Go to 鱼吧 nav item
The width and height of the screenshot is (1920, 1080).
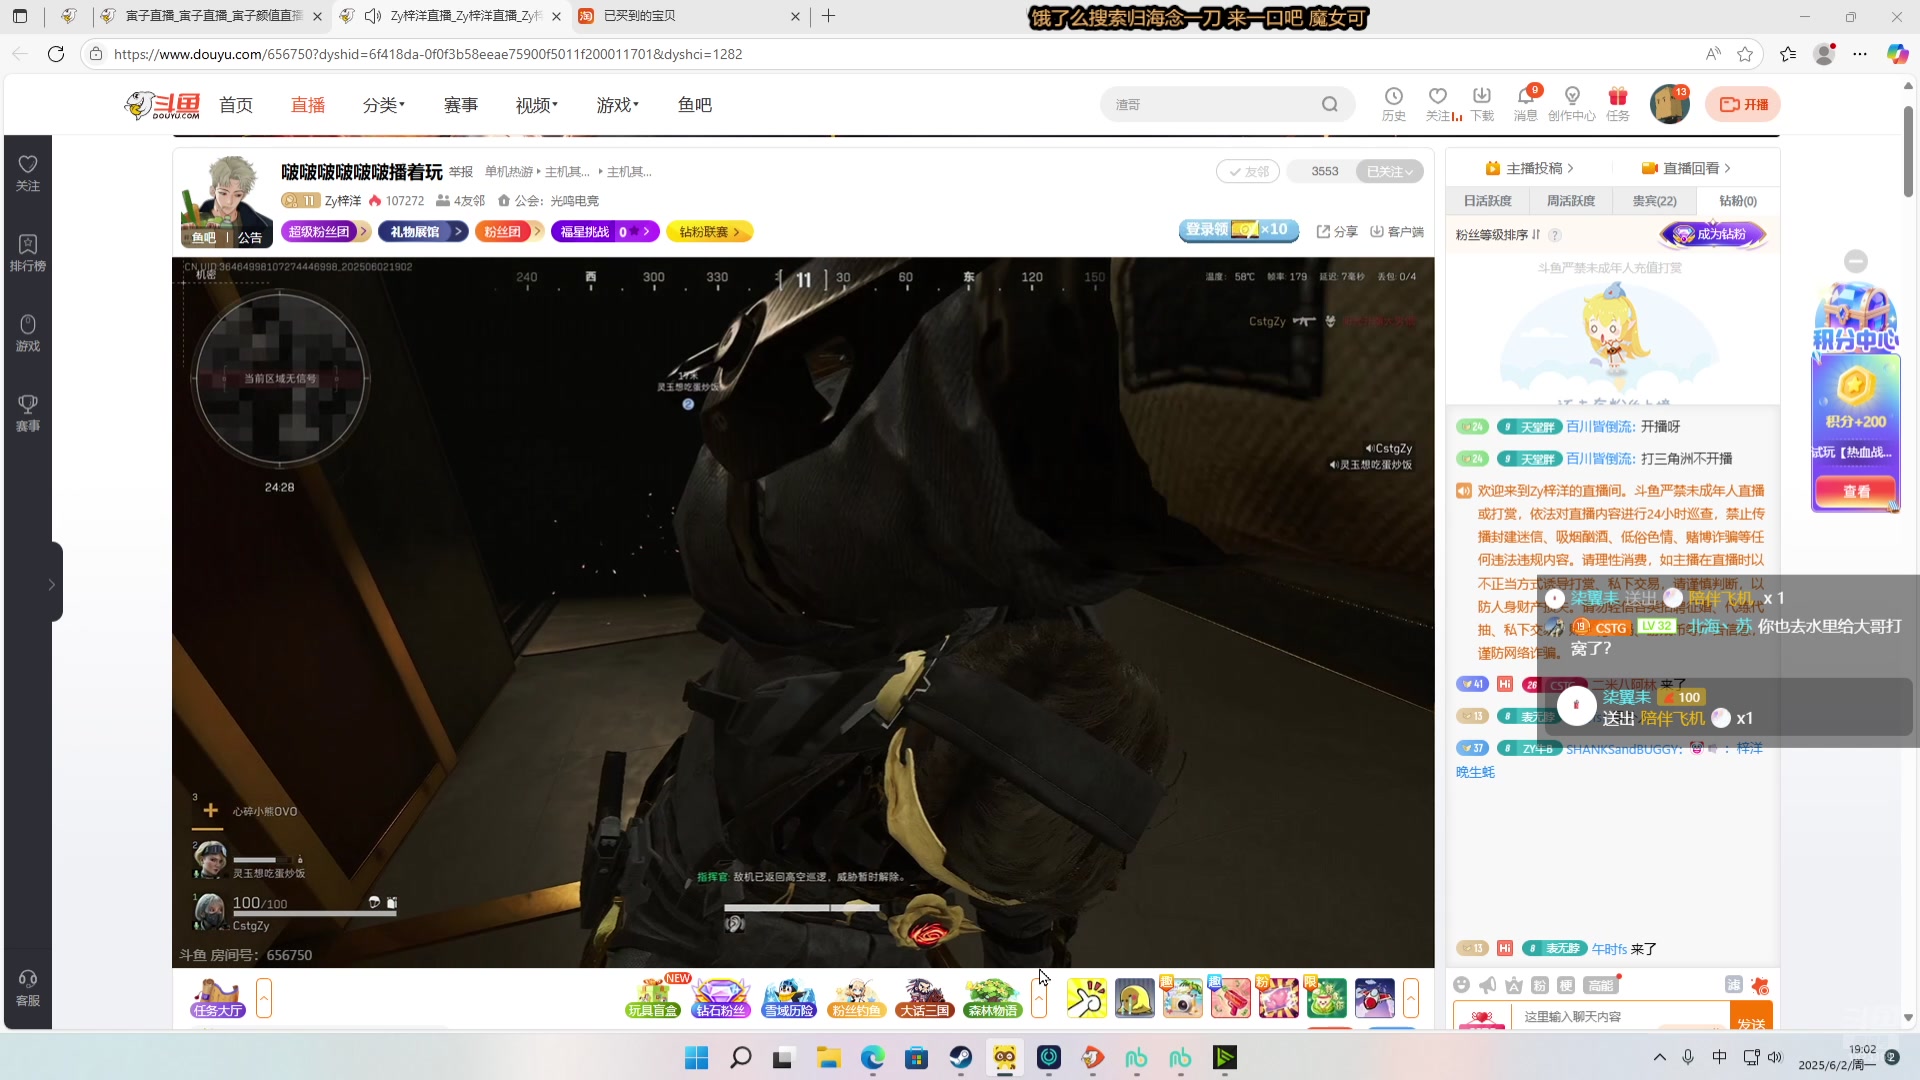695,105
